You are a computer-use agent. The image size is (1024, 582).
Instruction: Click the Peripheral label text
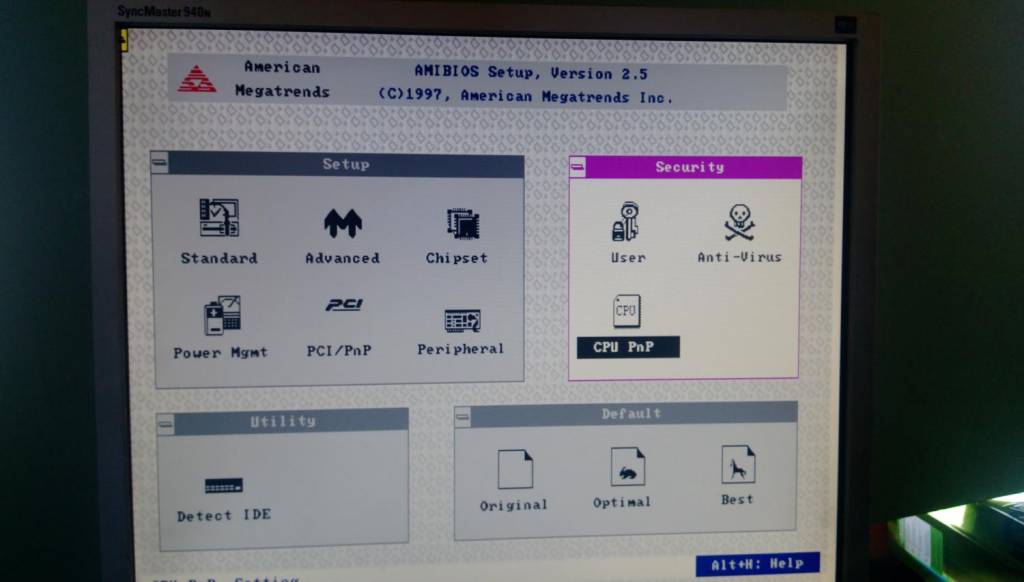pyautogui.click(x=460, y=349)
